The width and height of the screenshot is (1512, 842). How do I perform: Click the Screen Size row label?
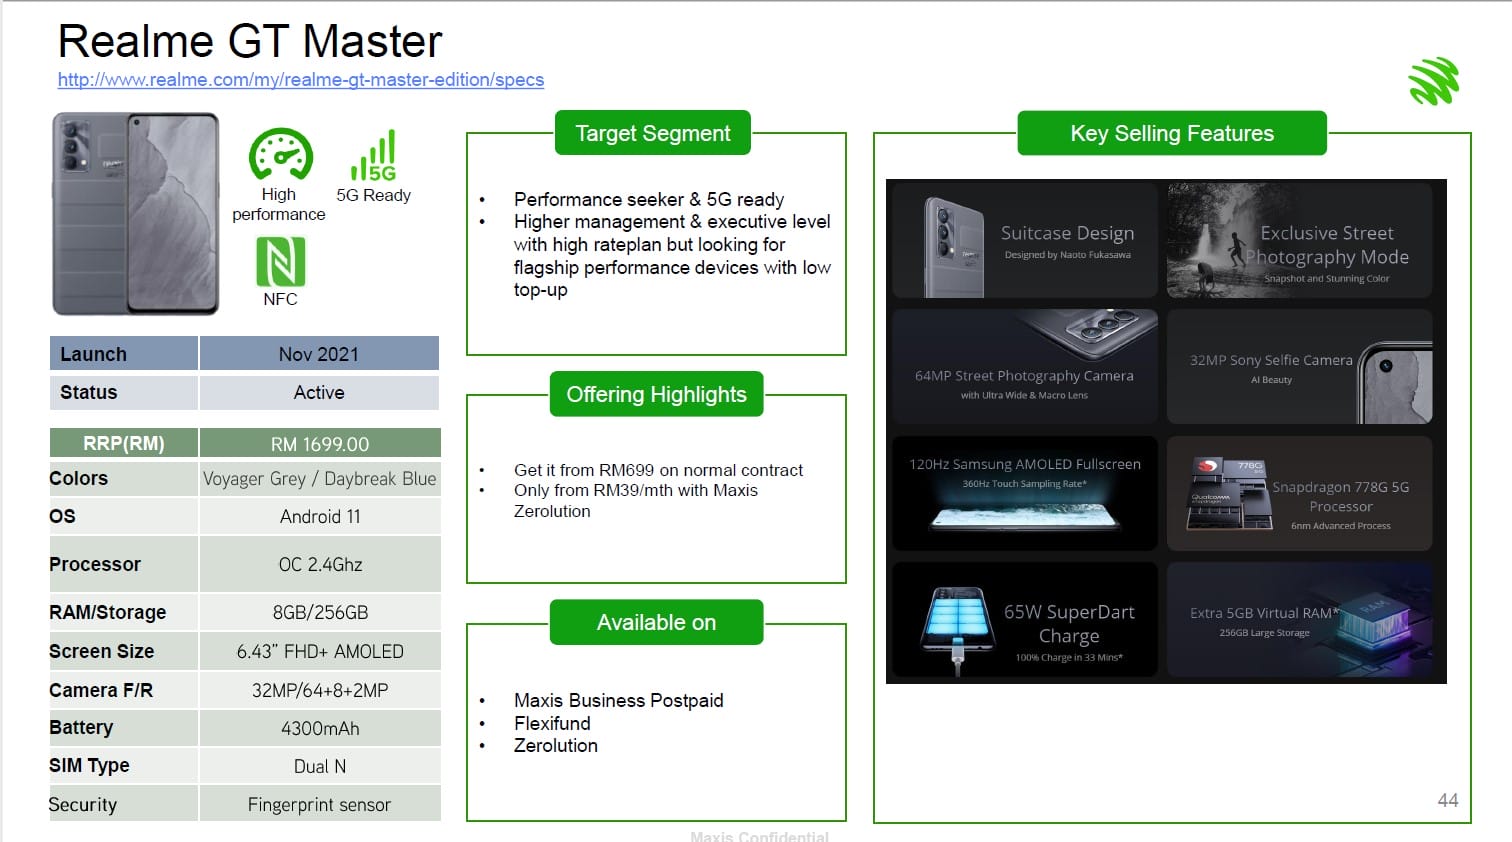point(124,651)
